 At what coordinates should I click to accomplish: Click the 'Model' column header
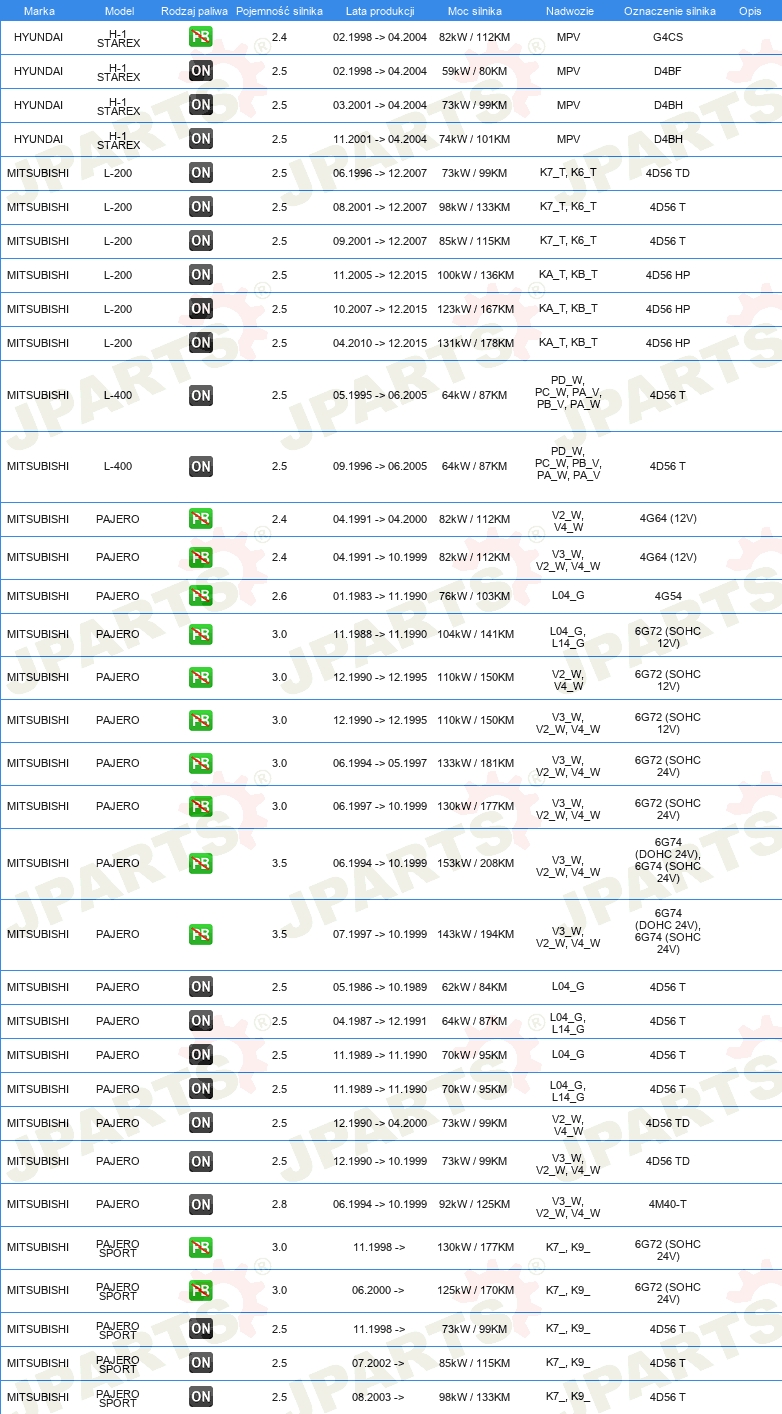(119, 11)
